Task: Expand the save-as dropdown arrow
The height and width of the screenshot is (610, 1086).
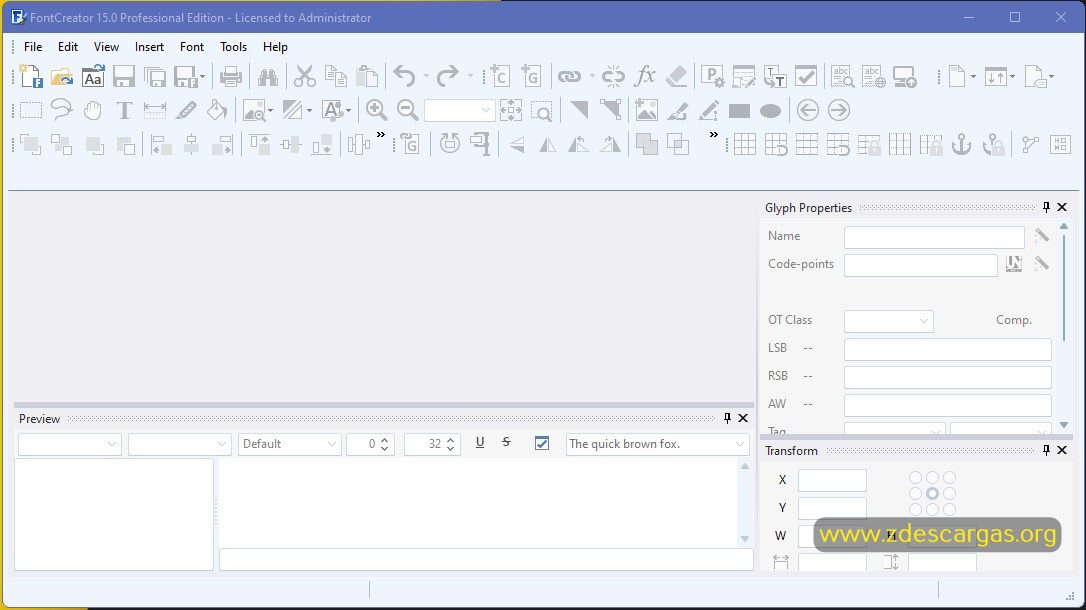Action: click(x=202, y=76)
